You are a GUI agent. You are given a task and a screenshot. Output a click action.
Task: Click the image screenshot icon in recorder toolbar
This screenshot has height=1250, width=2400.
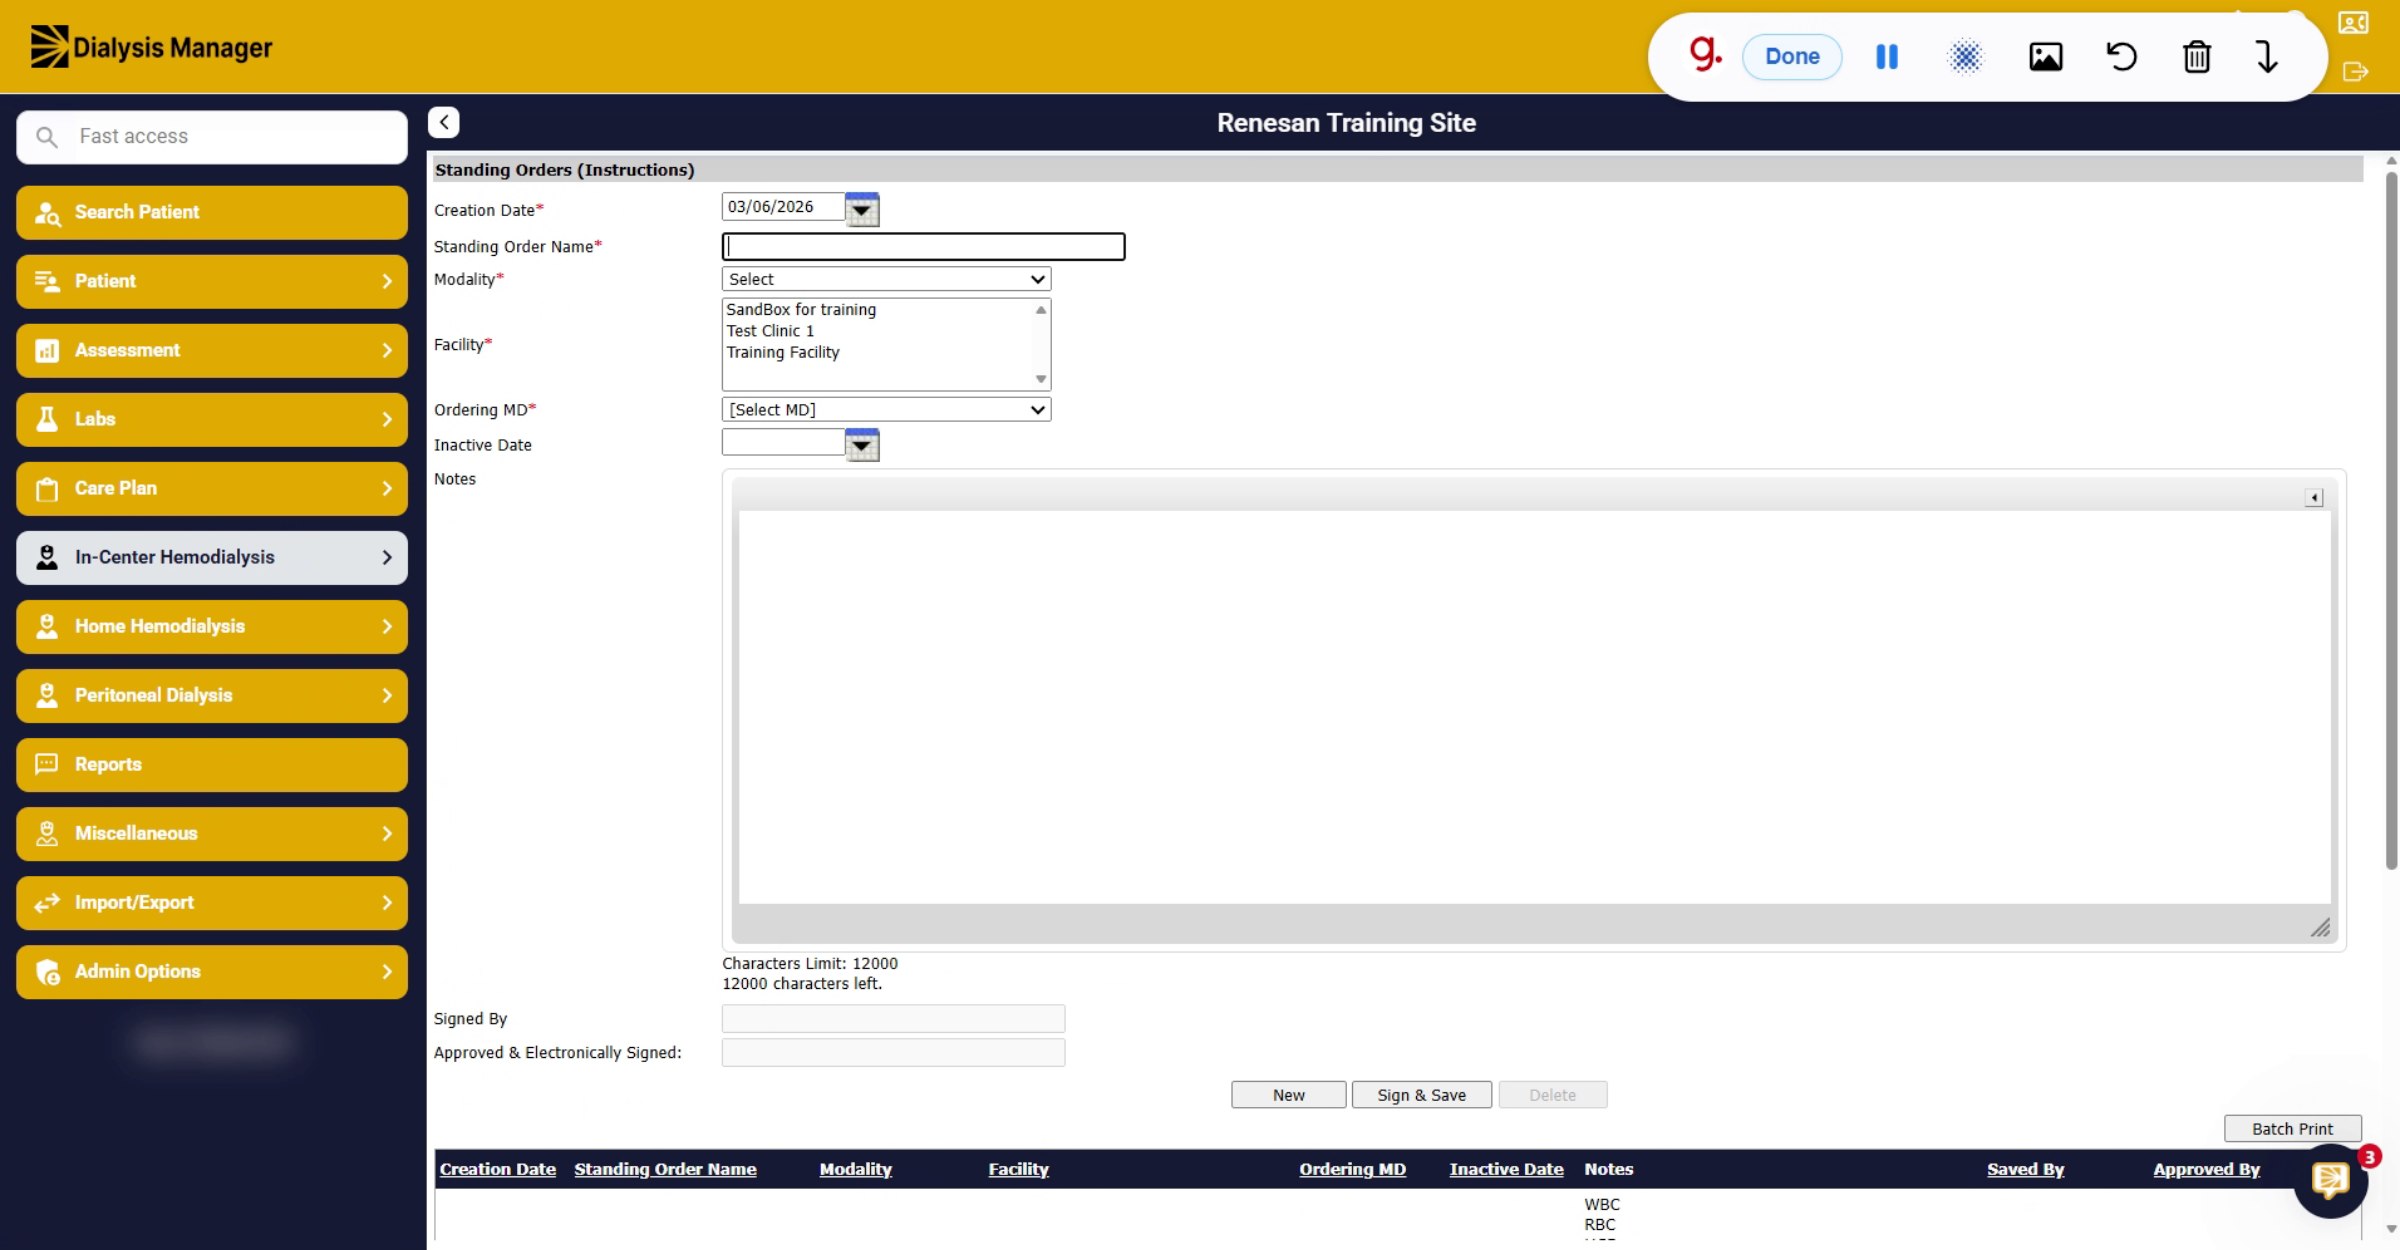[x=2045, y=57]
